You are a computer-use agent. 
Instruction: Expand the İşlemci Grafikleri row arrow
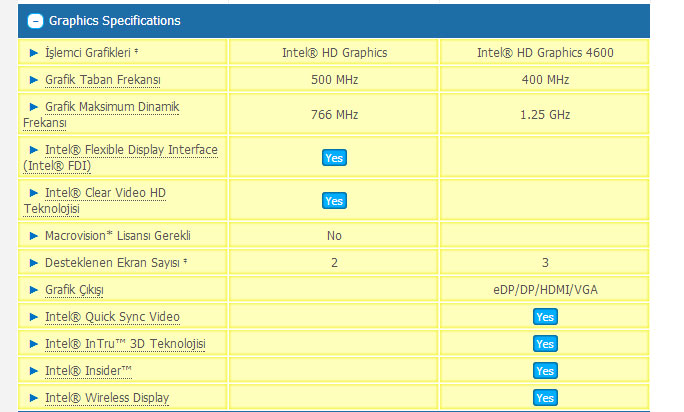[34, 53]
